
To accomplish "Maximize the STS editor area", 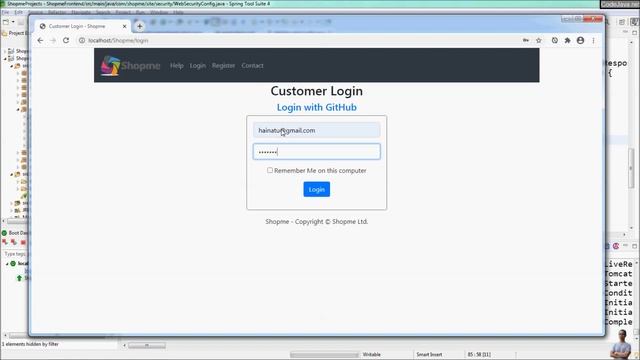I will pyautogui.click(x=634, y=32).
